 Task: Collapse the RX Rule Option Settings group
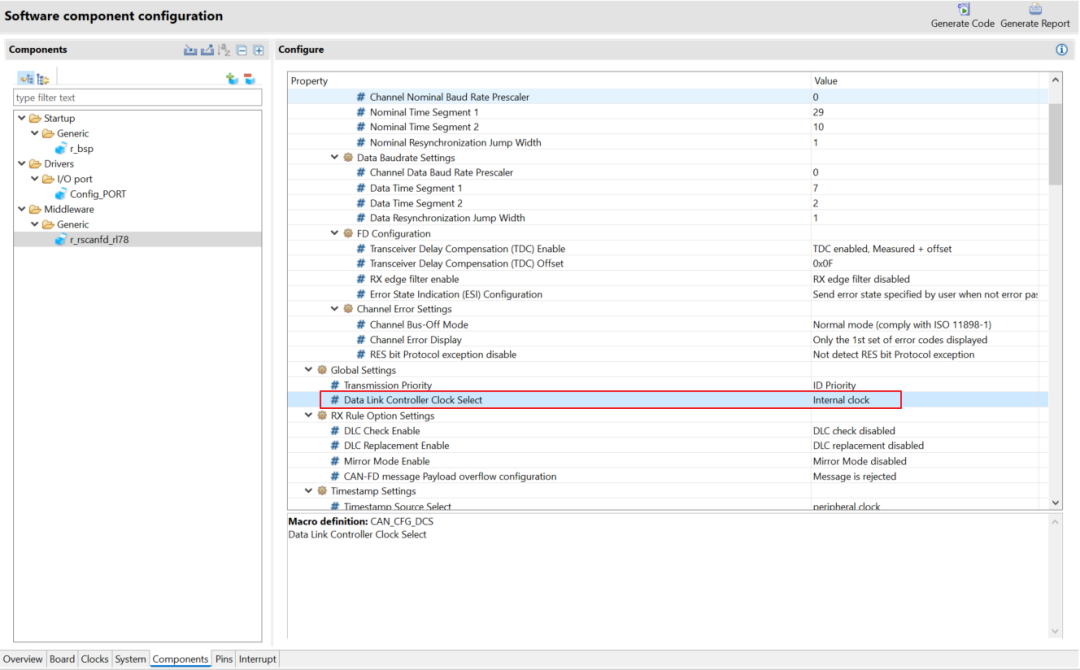[309, 415]
